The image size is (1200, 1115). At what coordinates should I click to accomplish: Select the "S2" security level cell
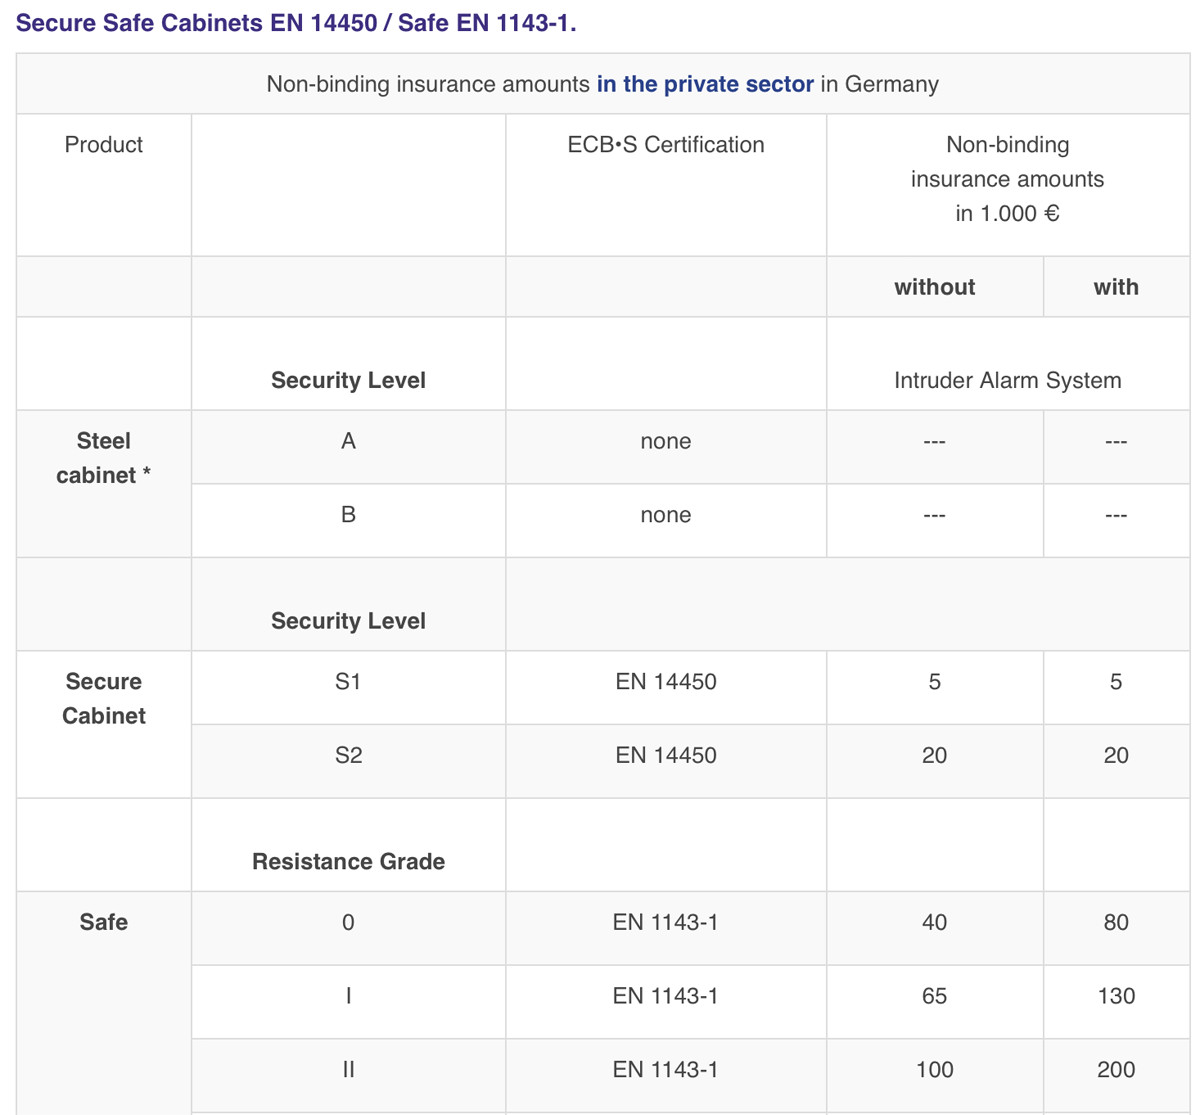click(348, 755)
